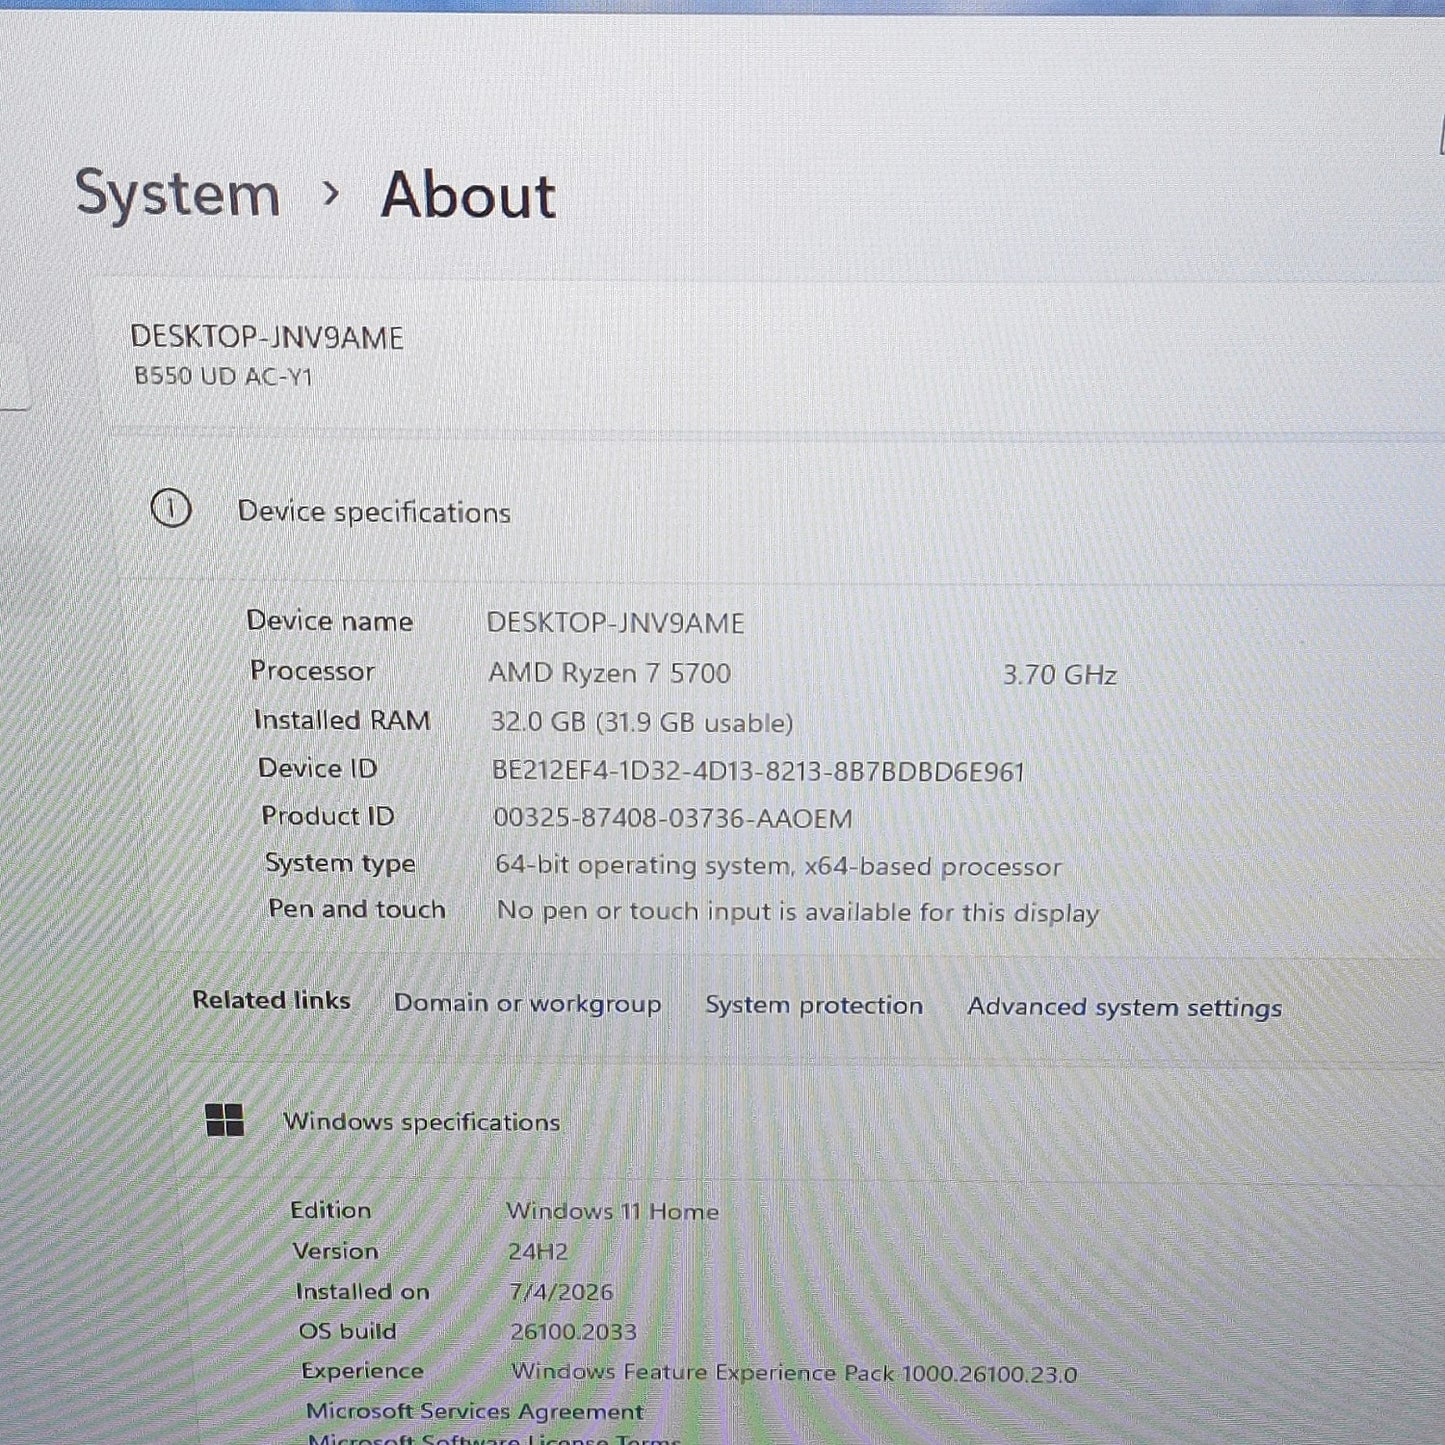Click the Processor label

[312, 670]
